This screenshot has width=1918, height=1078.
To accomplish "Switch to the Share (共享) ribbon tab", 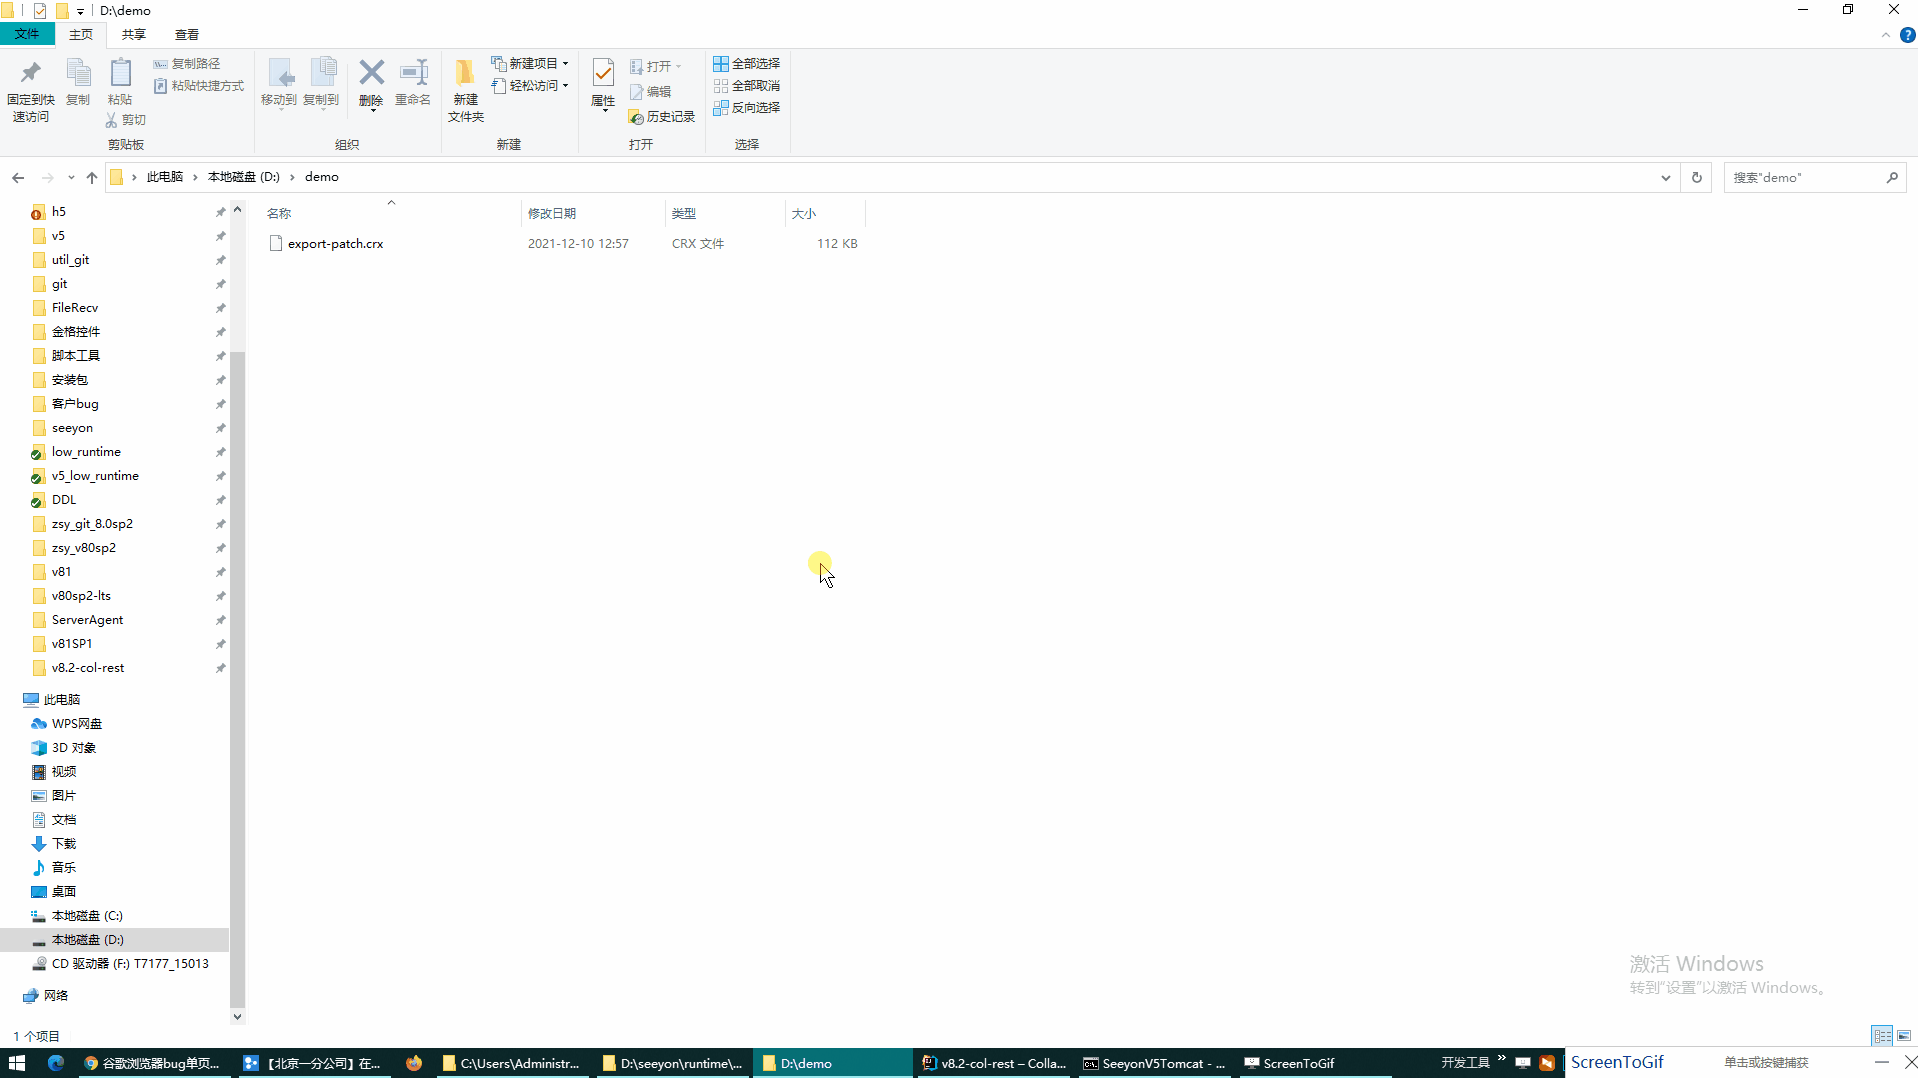I will click(133, 34).
